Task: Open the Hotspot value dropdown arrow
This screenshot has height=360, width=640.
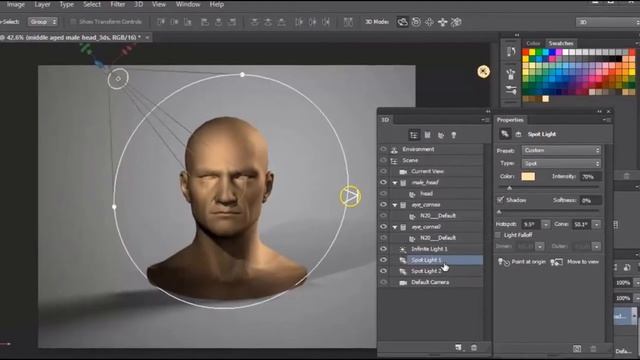Action: pos(546,224)
